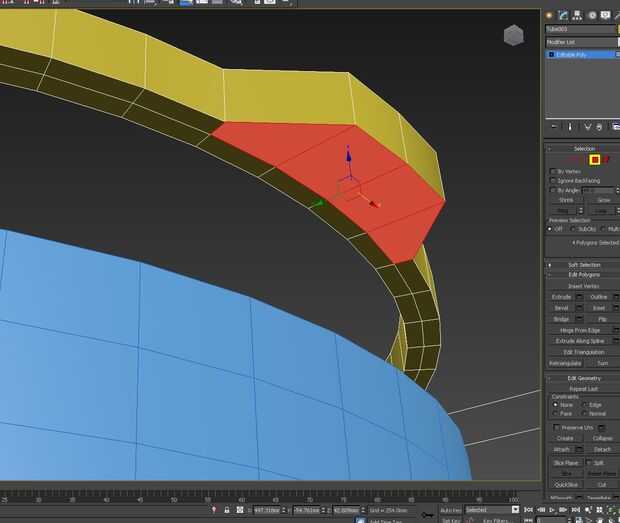Open the Modifier List dropdown

582,42
